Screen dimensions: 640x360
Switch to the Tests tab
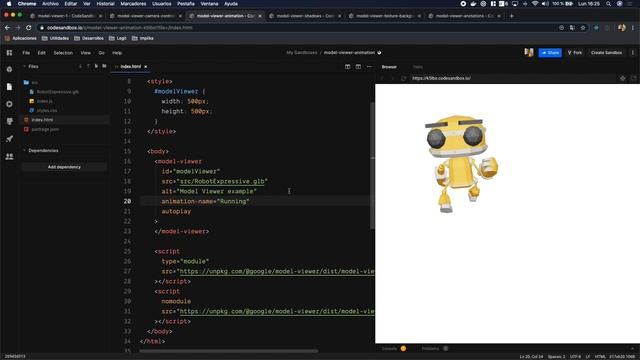pyautogui.click(x=418, y=67)
